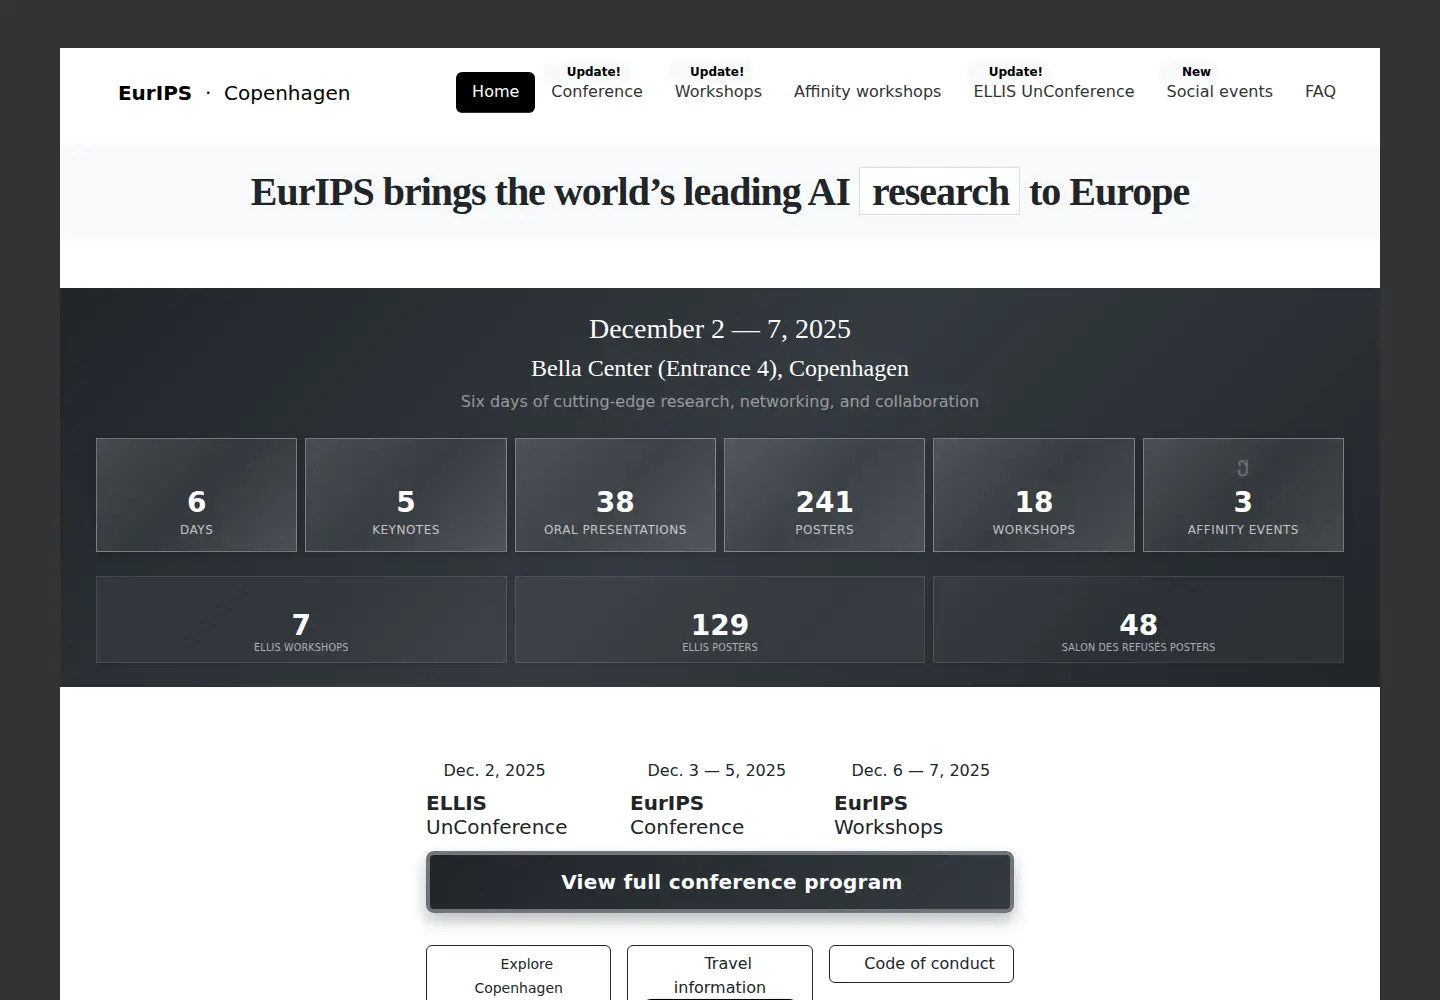The image size is (1440, 1000).
Task: Open the 7 ELLIS Workshops card
Action: [x=301, y=619]
